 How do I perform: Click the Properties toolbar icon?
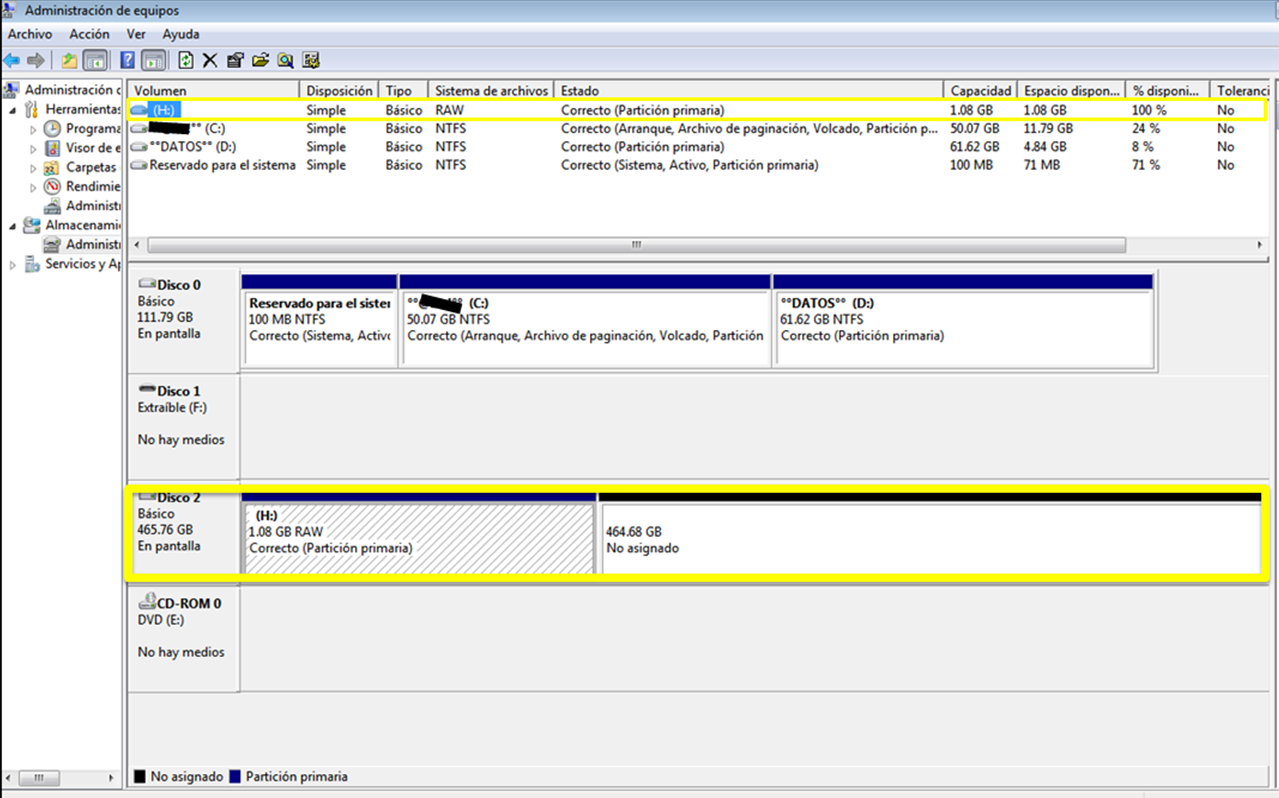click(x=235, y=60)
